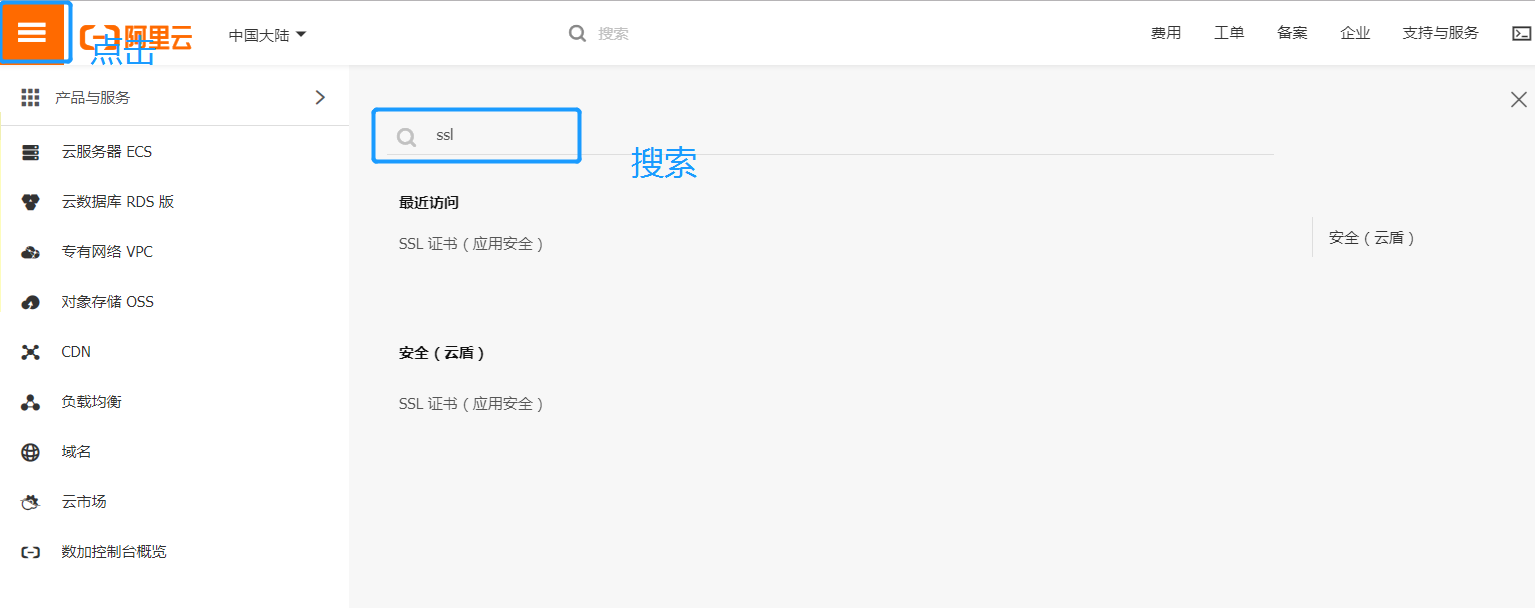The width and height of the screenshot is (1535, 608).
Task: Open 域名 from sidebar
Action: pos(76,452)
